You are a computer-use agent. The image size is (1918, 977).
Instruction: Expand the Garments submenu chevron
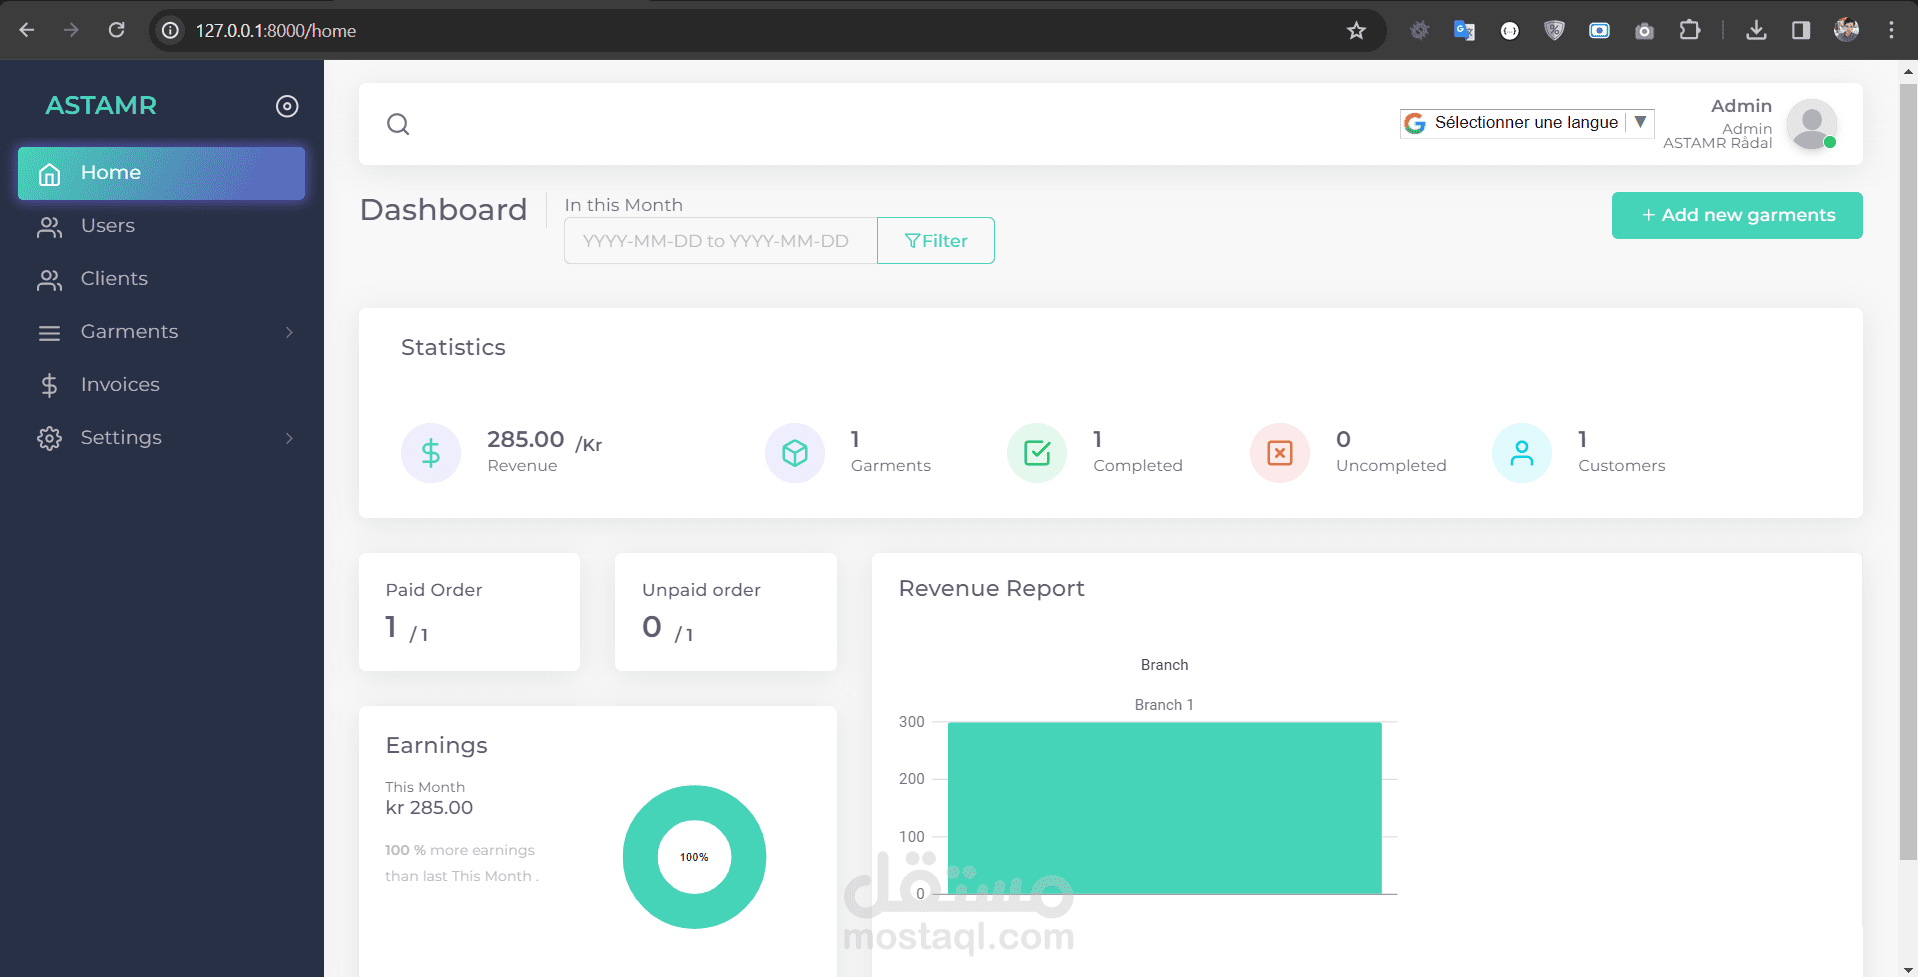tap(289, 332)
